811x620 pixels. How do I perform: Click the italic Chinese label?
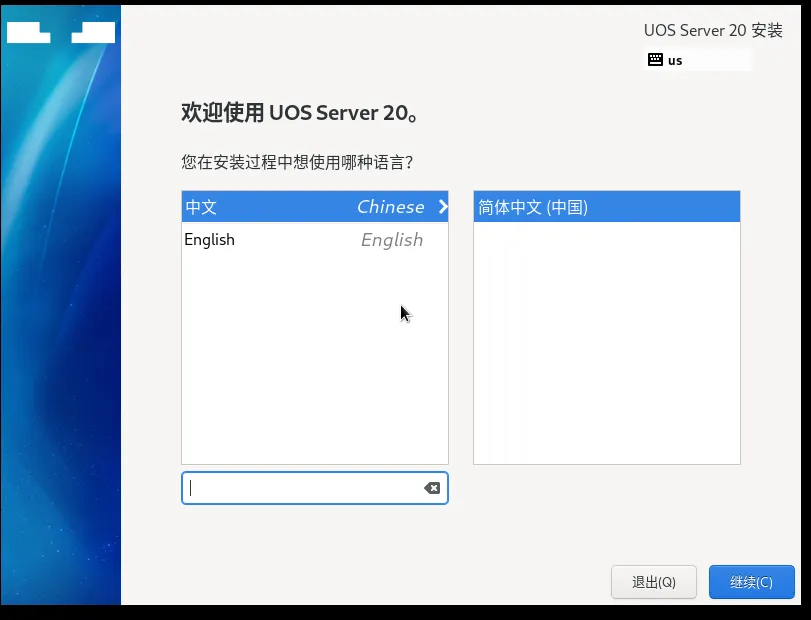[x=391, y=207]
